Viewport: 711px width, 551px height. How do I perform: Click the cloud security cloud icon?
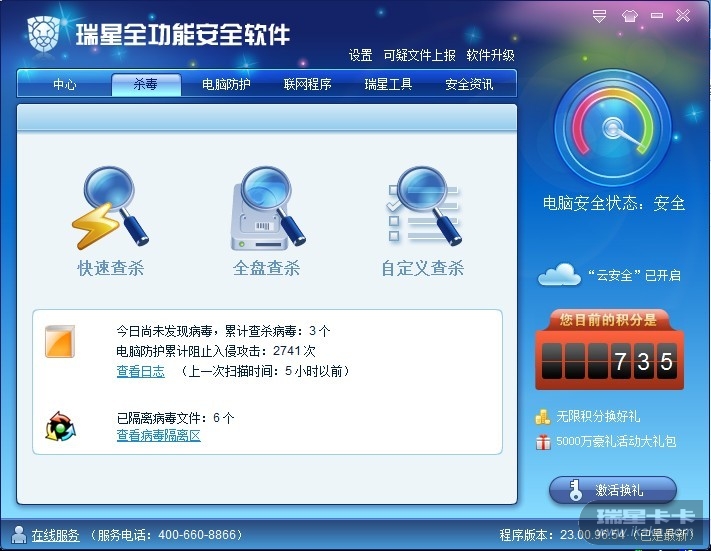[559, 274]
